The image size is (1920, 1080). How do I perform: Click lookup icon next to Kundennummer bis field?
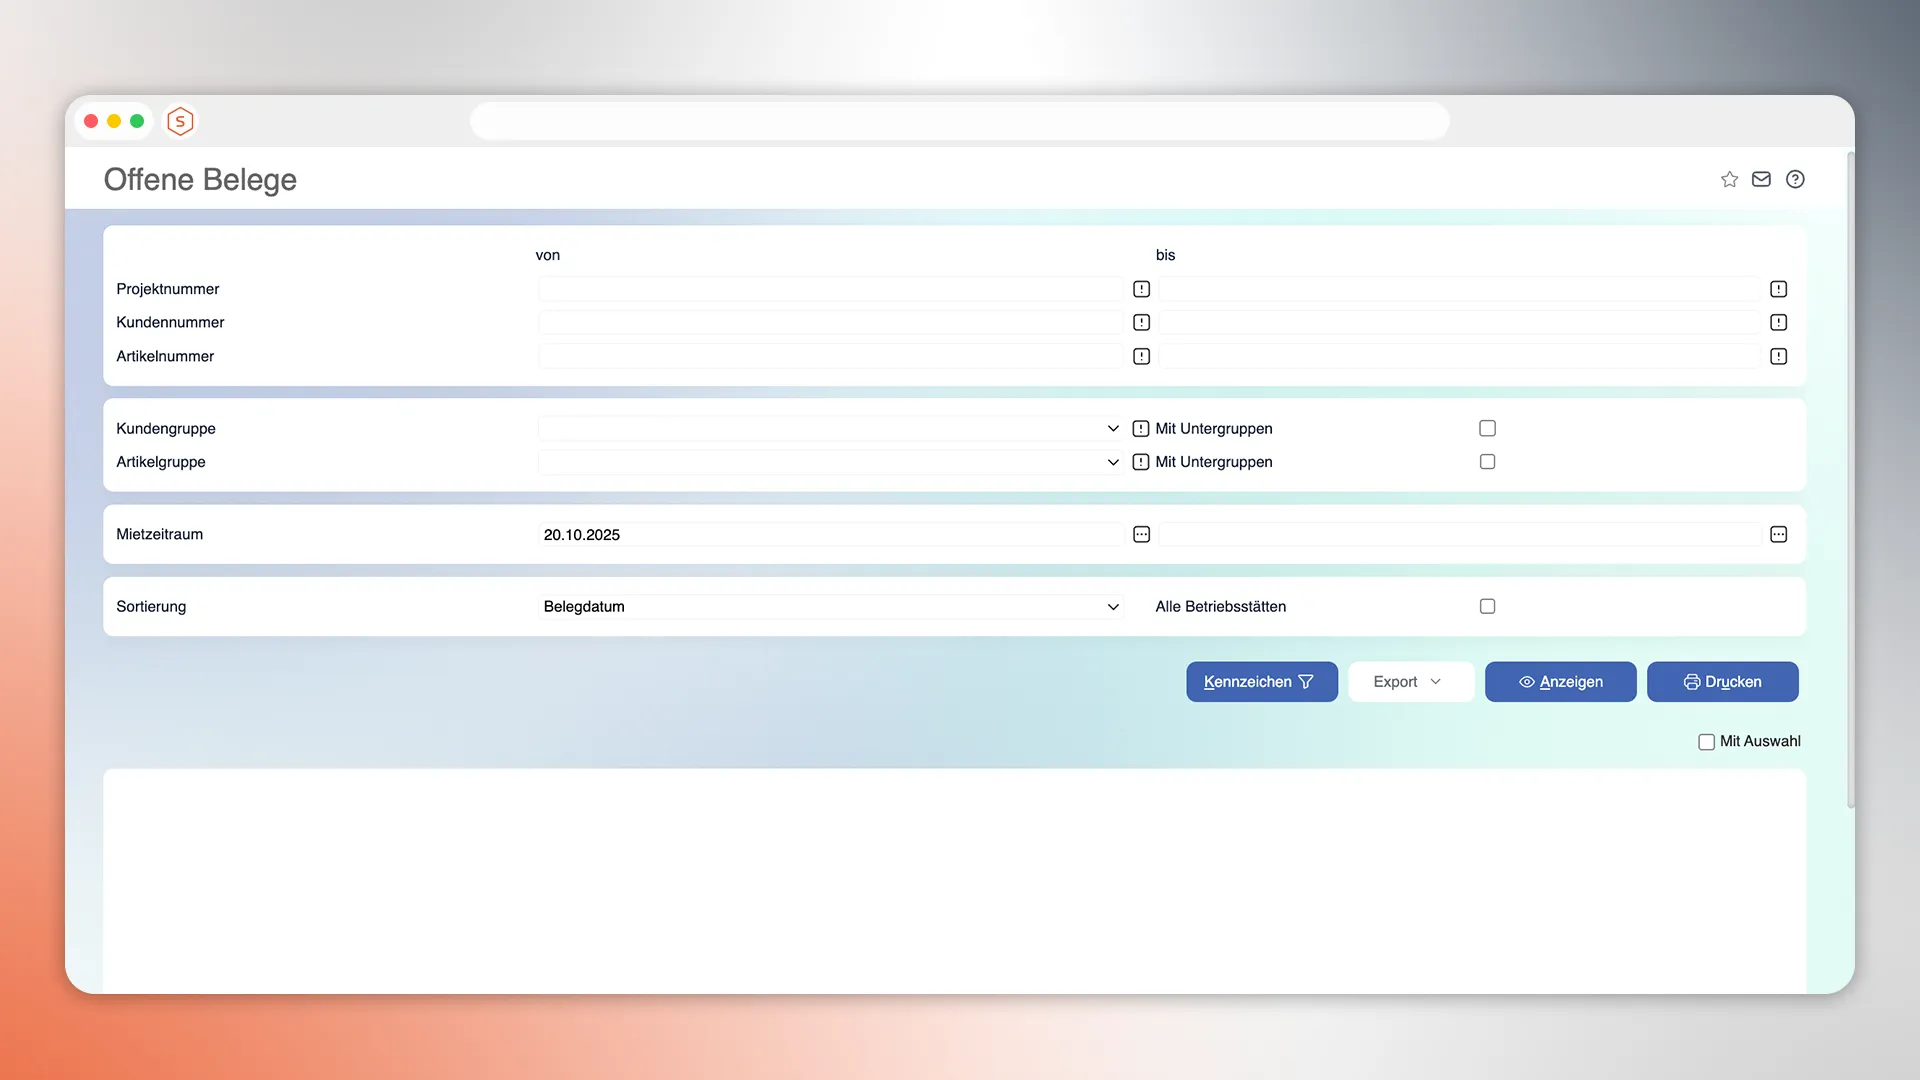point(1778,322)
